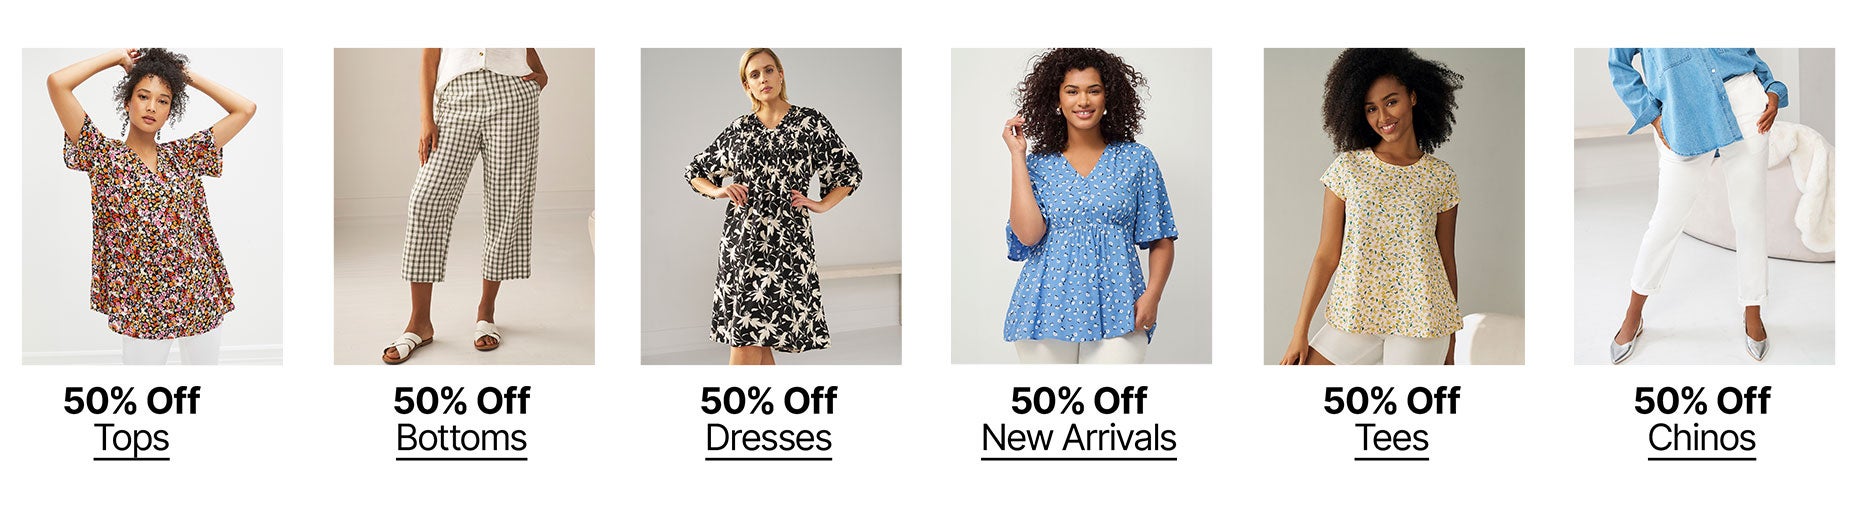Select 50% Off heading above Chinos

[1702, 401]
